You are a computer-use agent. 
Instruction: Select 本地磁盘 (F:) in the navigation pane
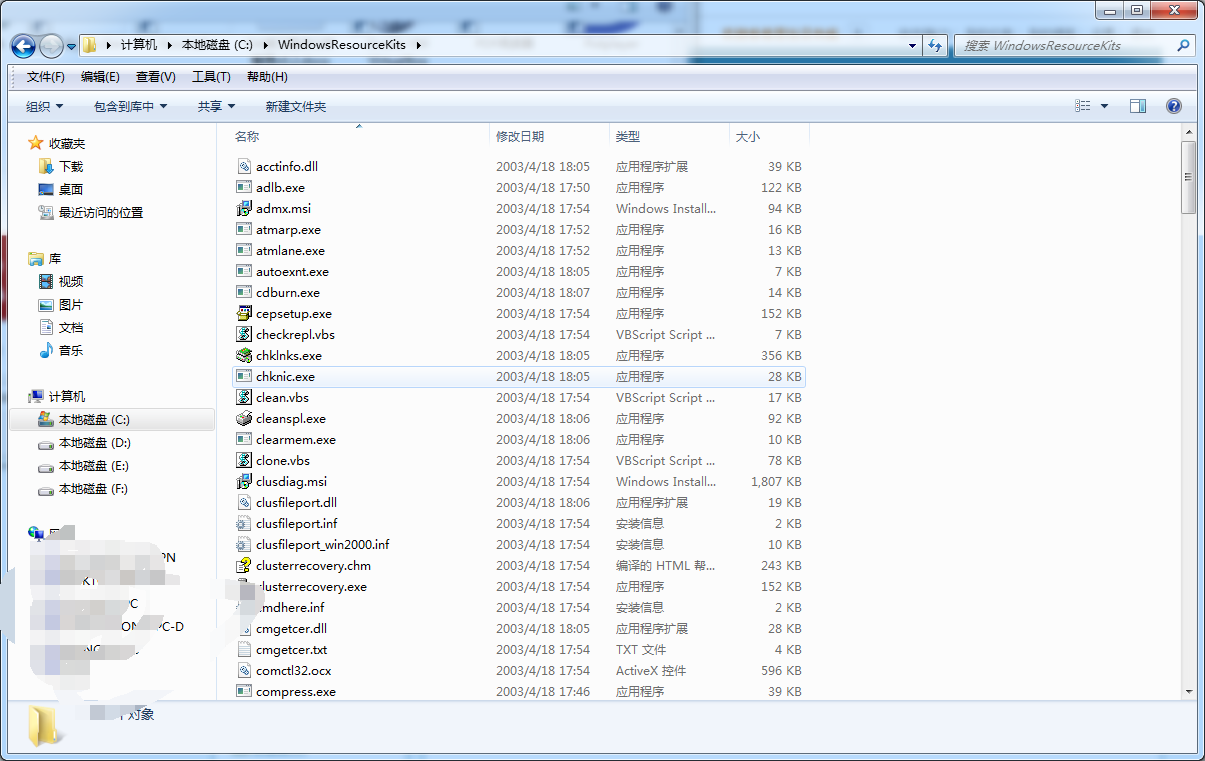pyautogui.click(x=94, y=489)
